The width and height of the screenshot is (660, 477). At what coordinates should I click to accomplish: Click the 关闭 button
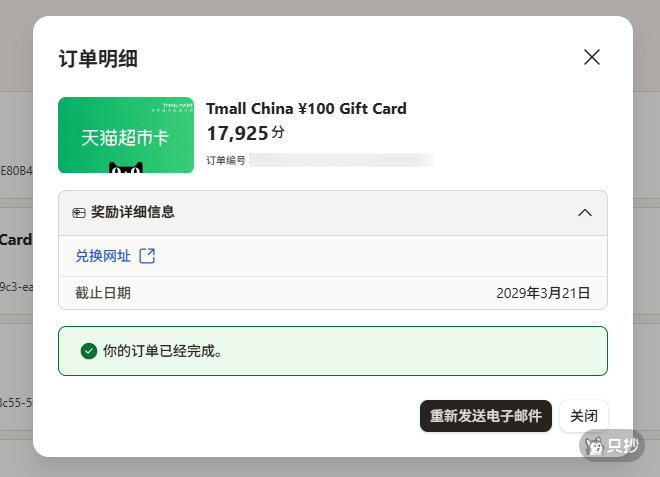(584, 416)
